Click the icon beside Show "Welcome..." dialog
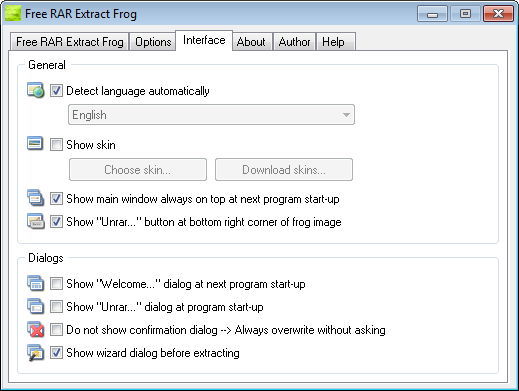 [35, 283]
